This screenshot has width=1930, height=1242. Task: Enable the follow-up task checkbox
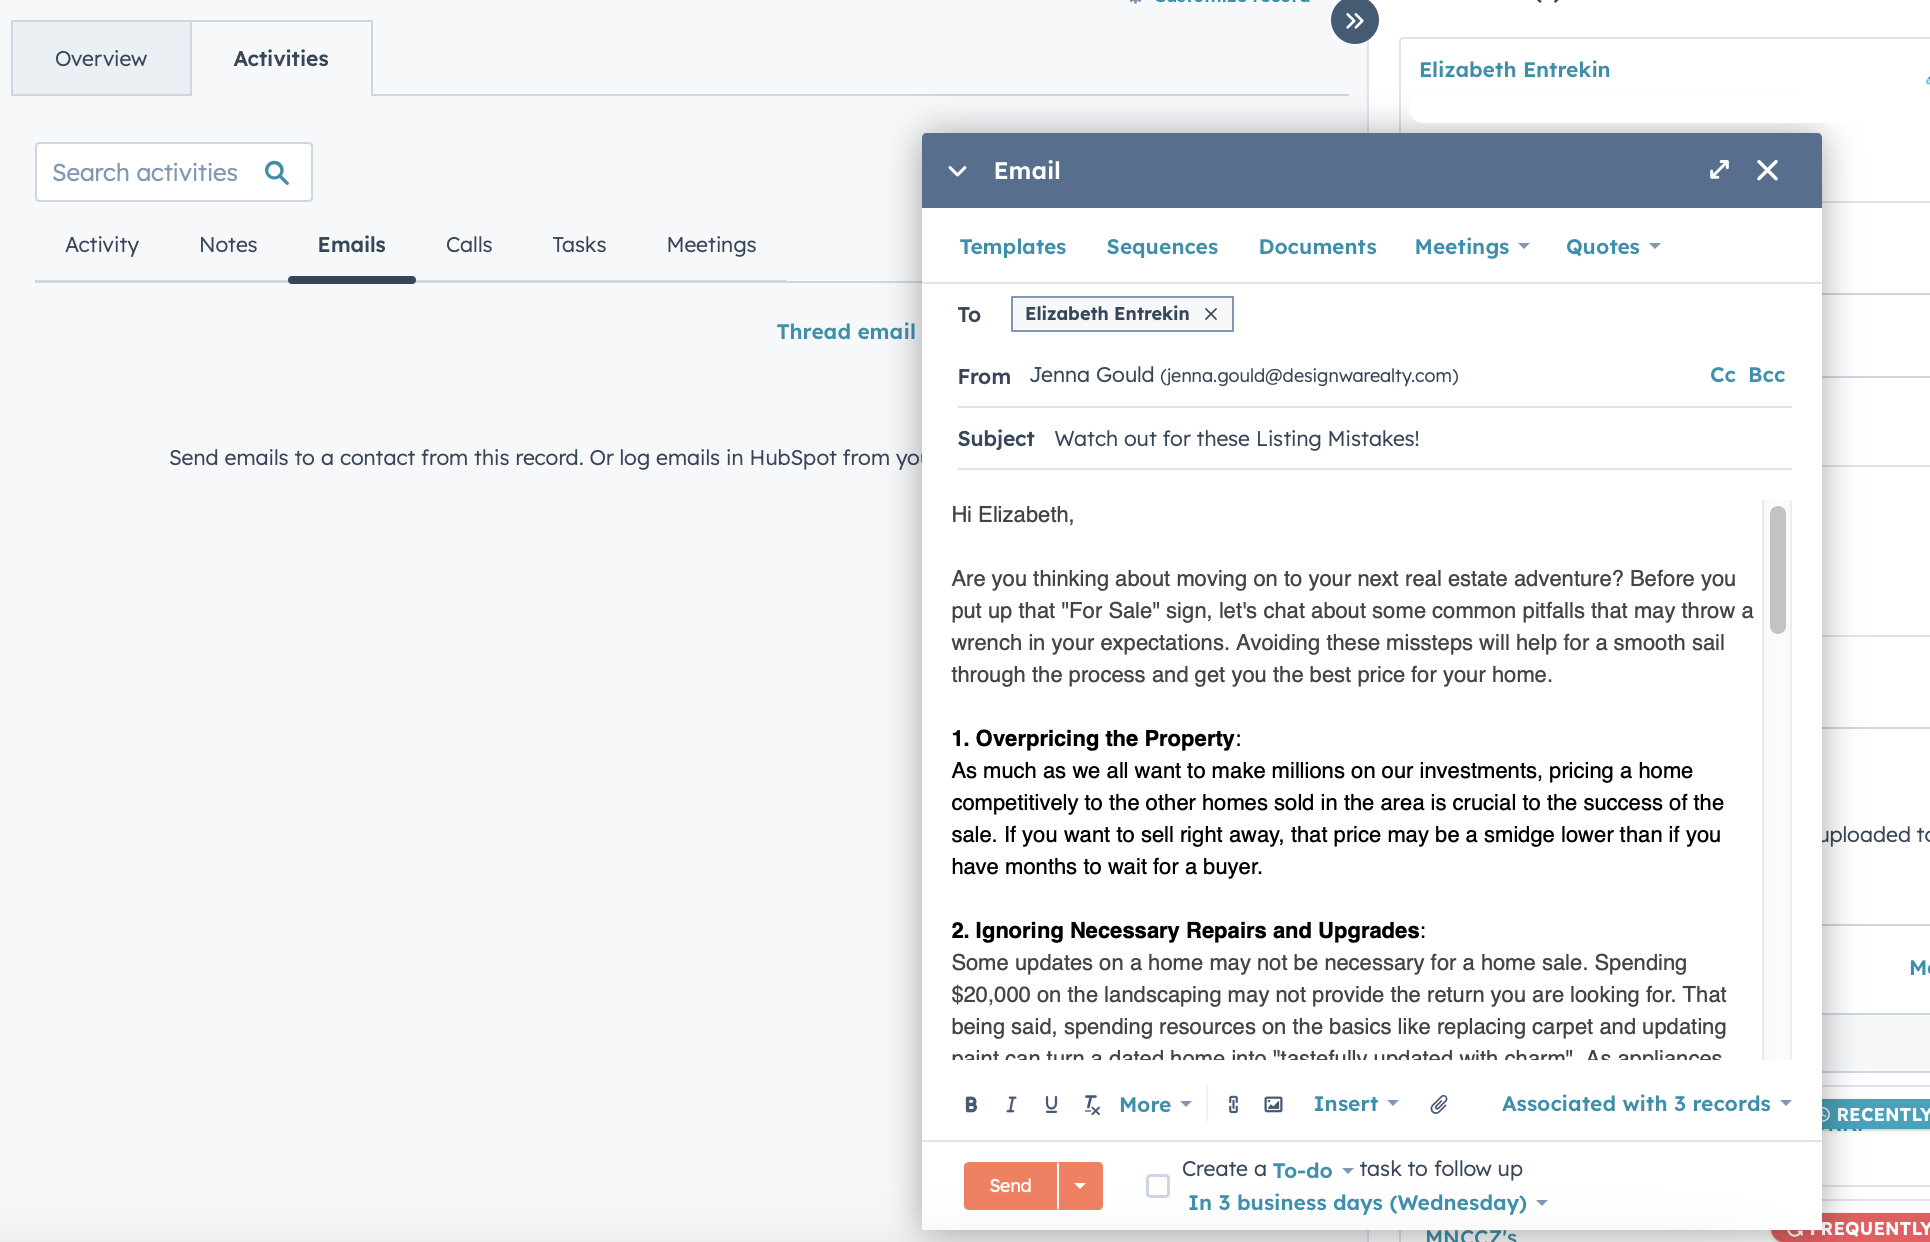click(x=1157, y=1186)
